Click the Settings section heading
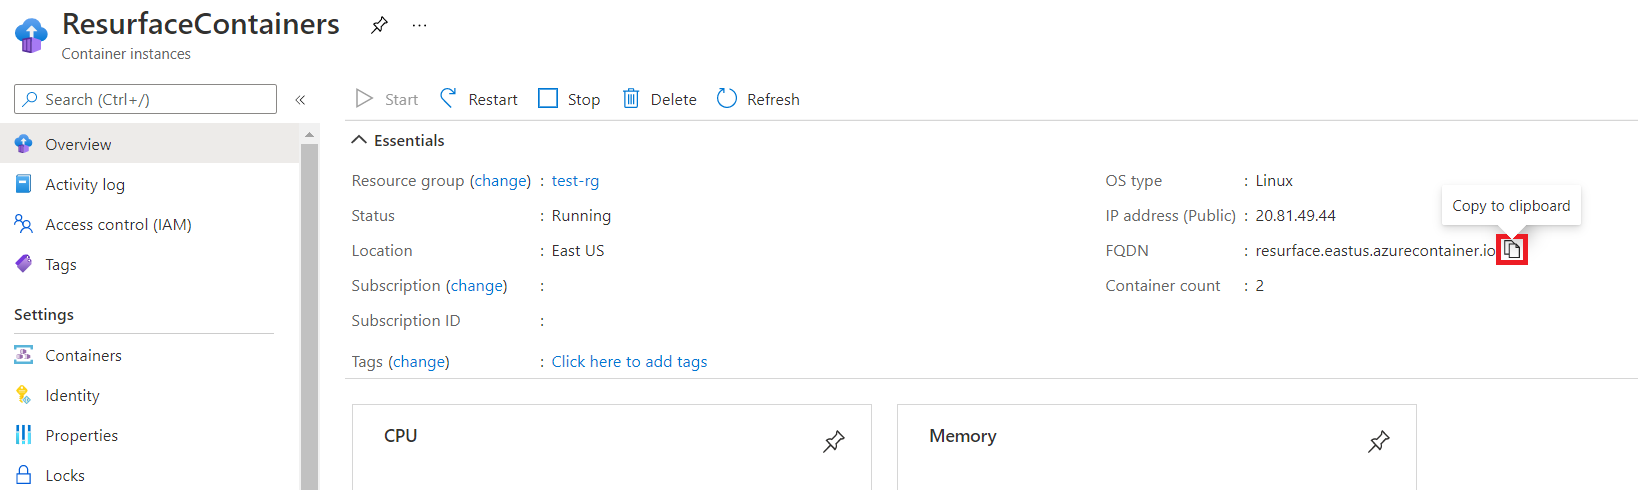 [44, 315]
